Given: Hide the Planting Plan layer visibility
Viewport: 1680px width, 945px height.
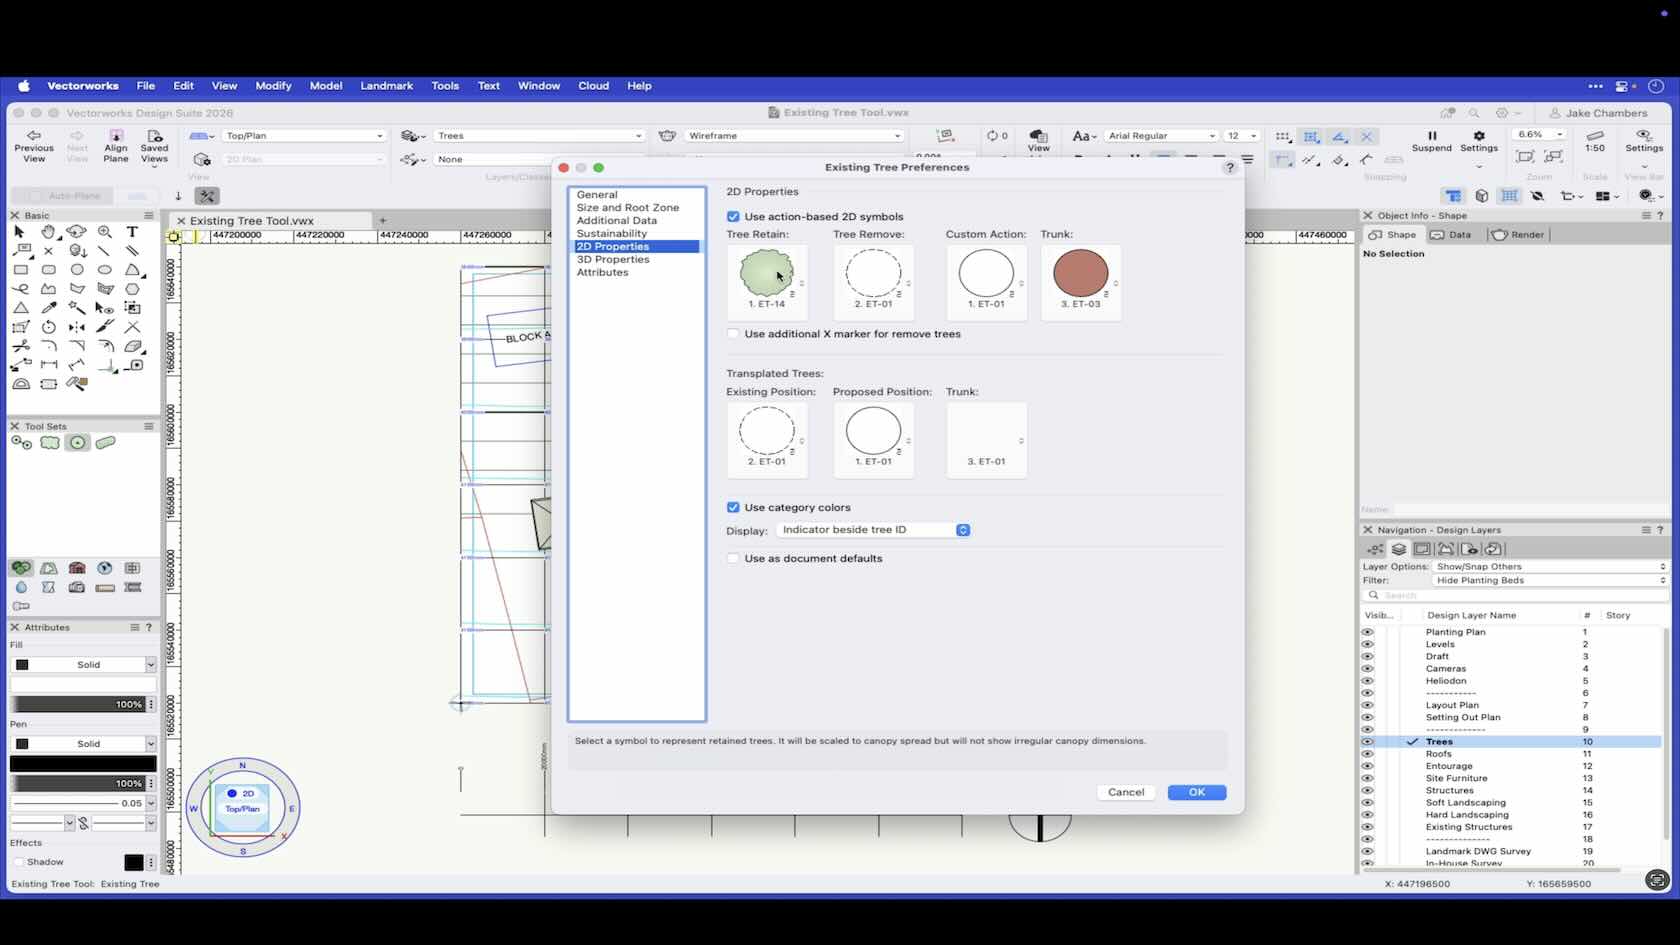Looking at the screenshot, I should 1367,632.
